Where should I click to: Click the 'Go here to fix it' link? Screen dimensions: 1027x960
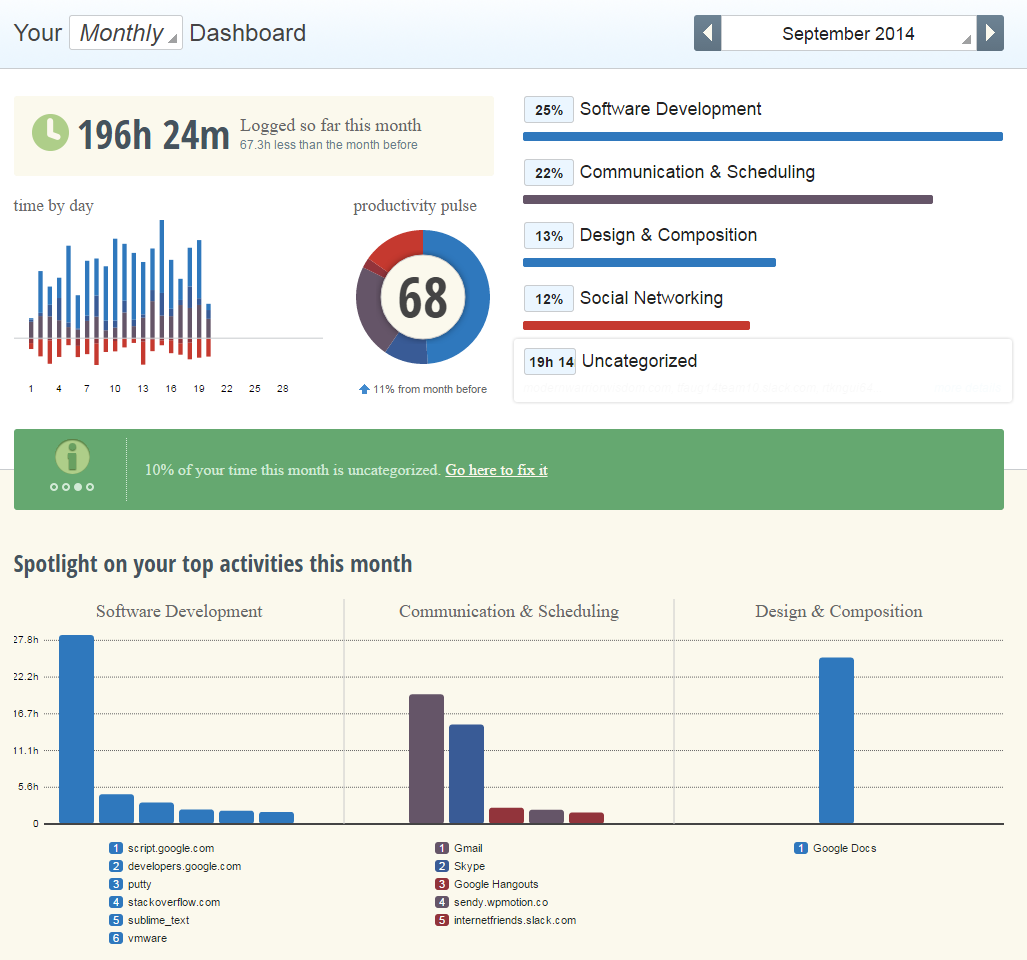pyautogui.click(x=496, y=470)
